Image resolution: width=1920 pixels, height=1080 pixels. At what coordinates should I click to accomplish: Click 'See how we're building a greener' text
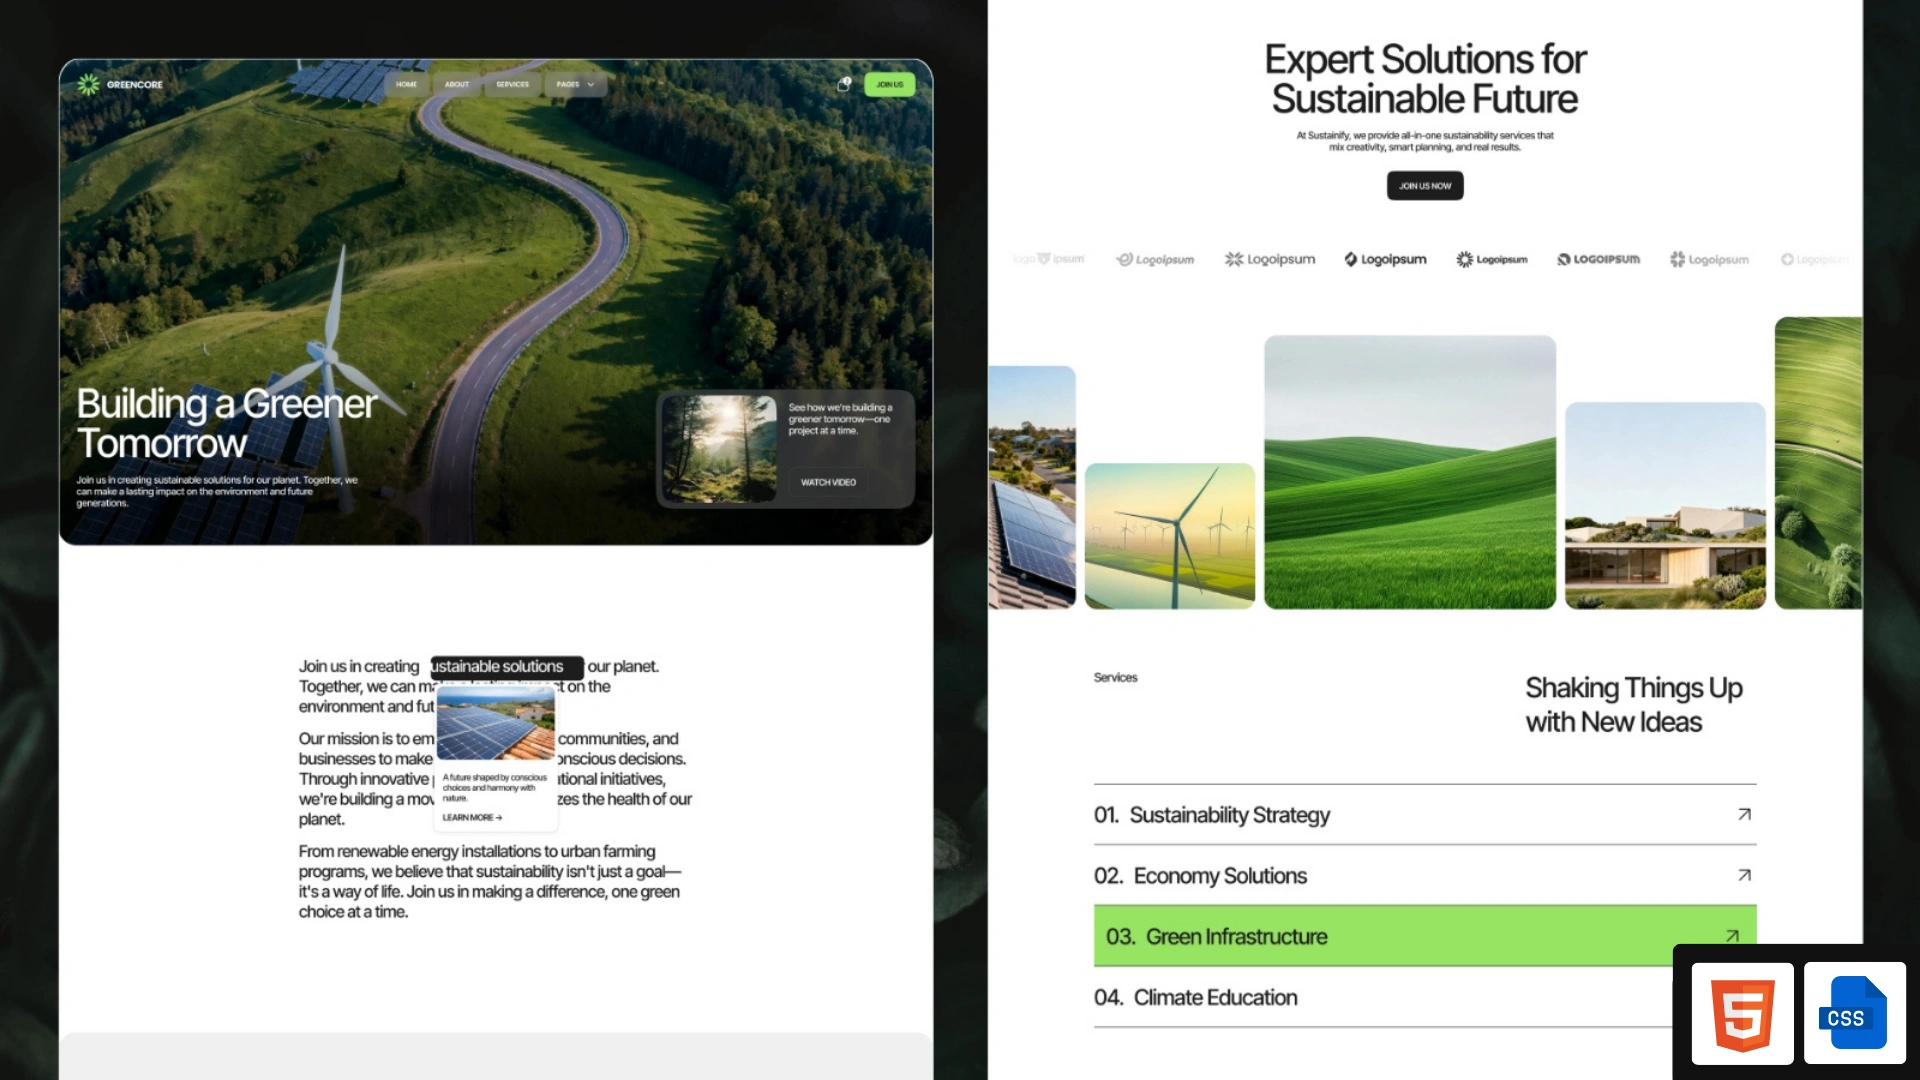click(840, 419)
